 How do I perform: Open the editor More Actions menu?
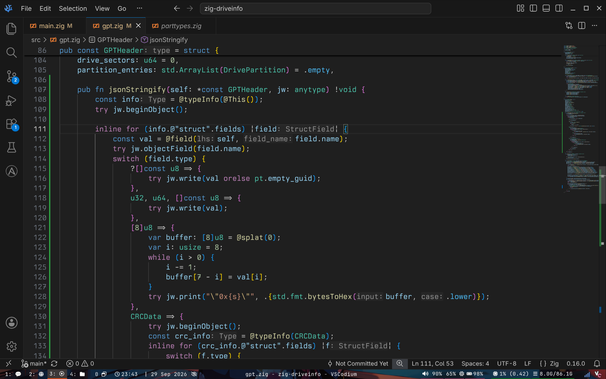(594, 25)
